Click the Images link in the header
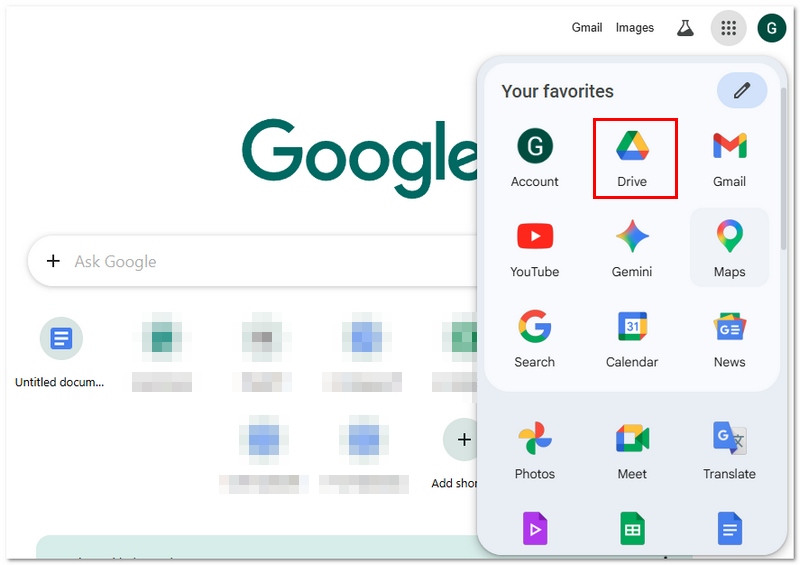800x565 pixels. [634, 28]
